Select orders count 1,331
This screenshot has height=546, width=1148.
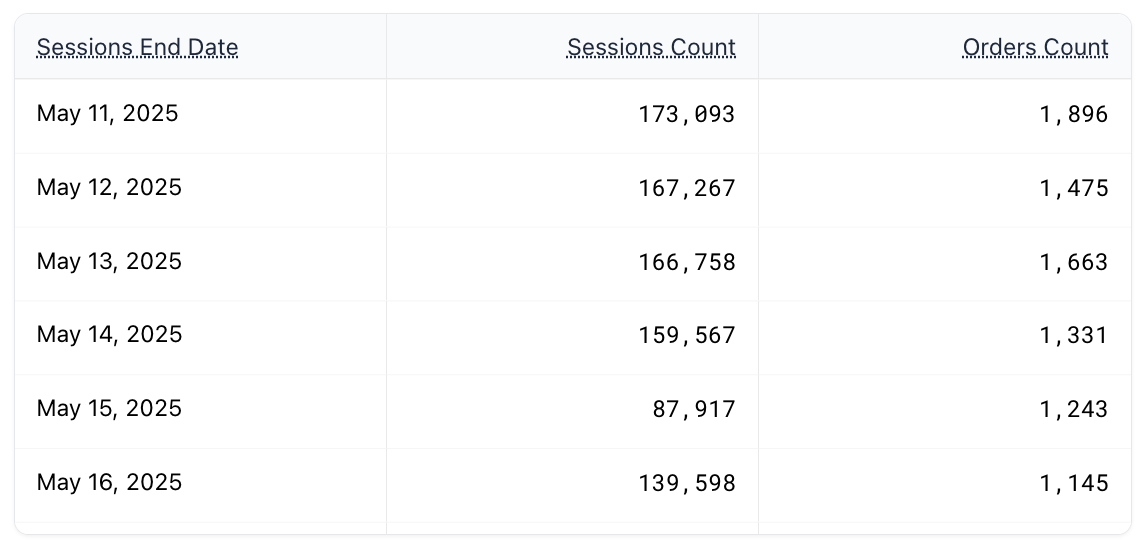click(x=1074, y=336)
